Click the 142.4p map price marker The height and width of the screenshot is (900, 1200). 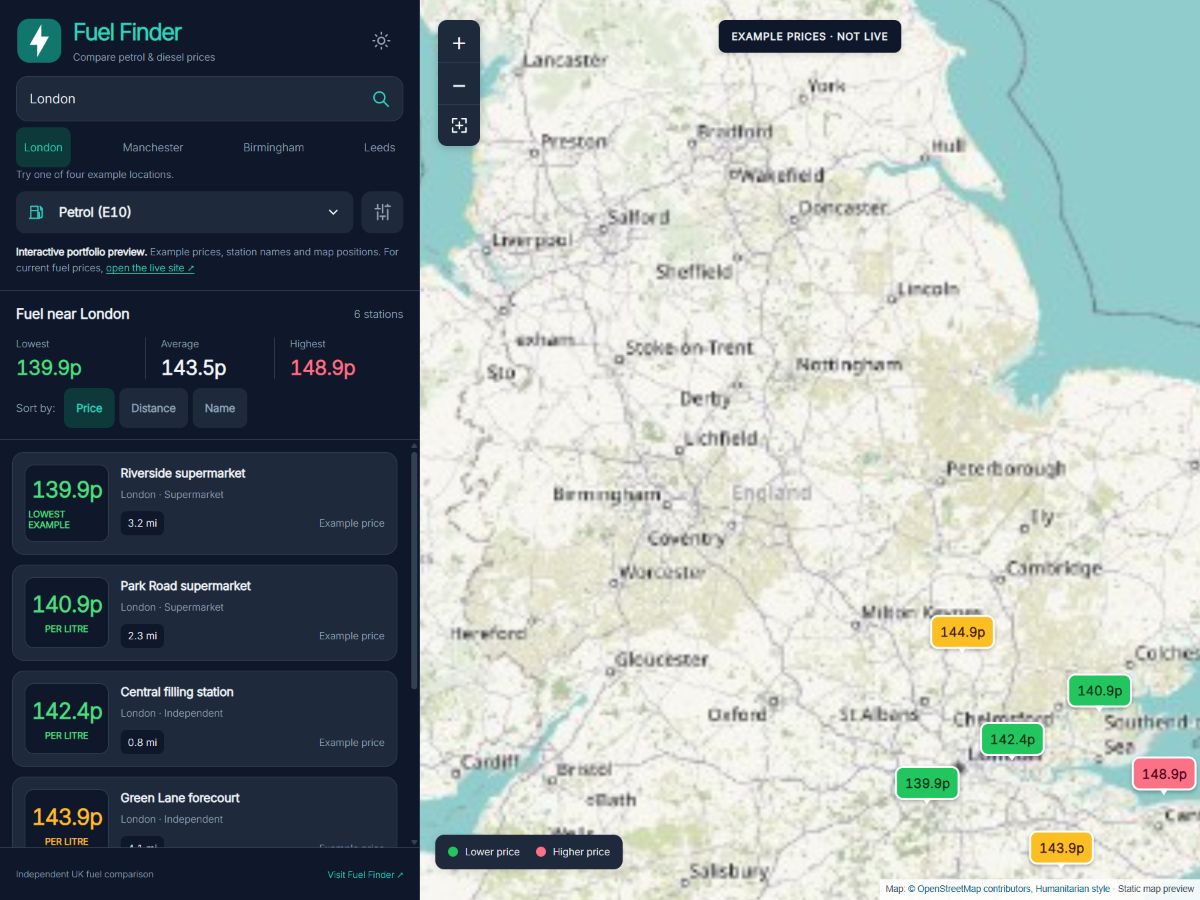[x=1012, y=740]
